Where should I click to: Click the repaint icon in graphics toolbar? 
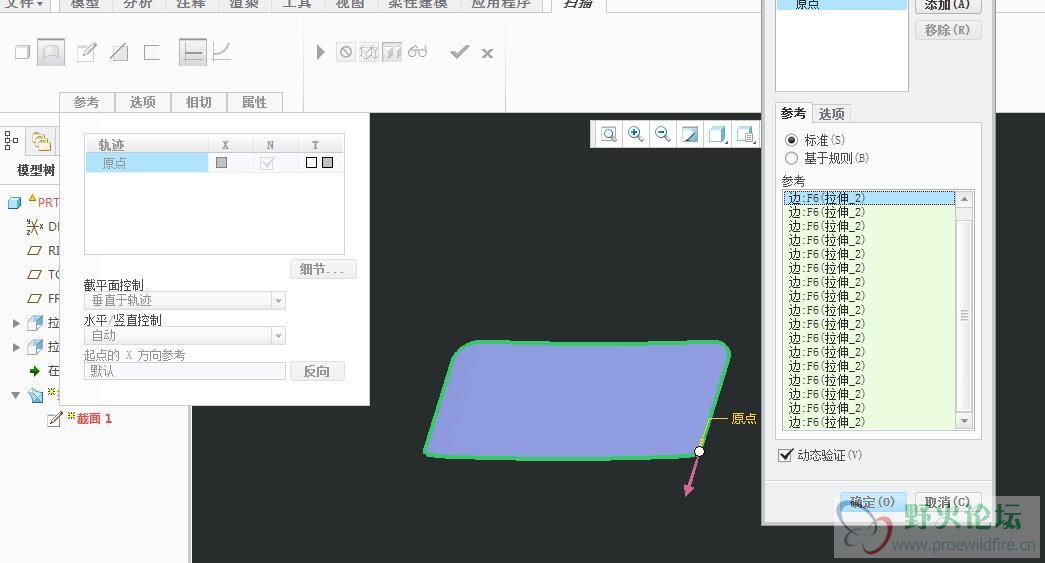[x=690, y=135]
